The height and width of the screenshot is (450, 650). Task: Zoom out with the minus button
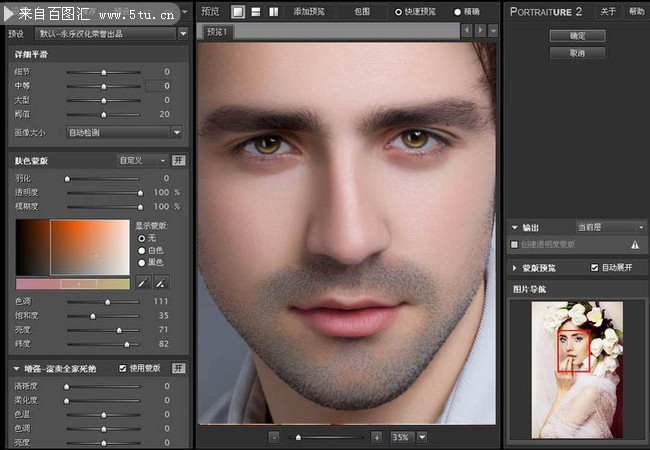click(x=274, y=437)
